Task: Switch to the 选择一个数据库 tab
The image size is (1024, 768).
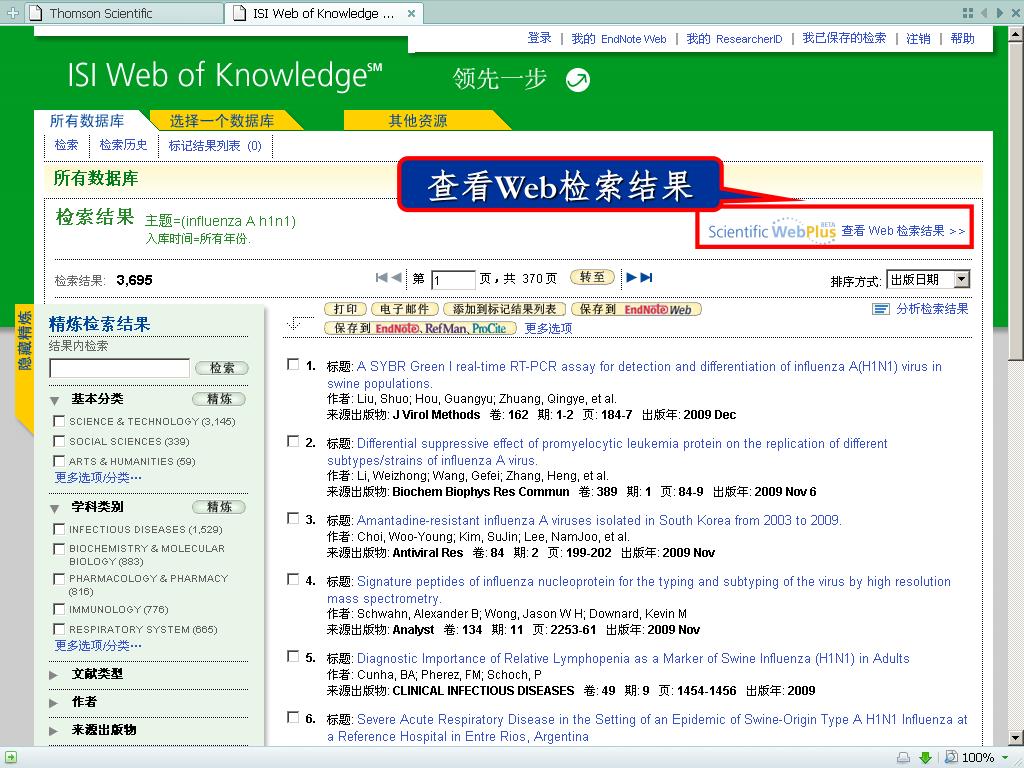Action: [222, 121]
